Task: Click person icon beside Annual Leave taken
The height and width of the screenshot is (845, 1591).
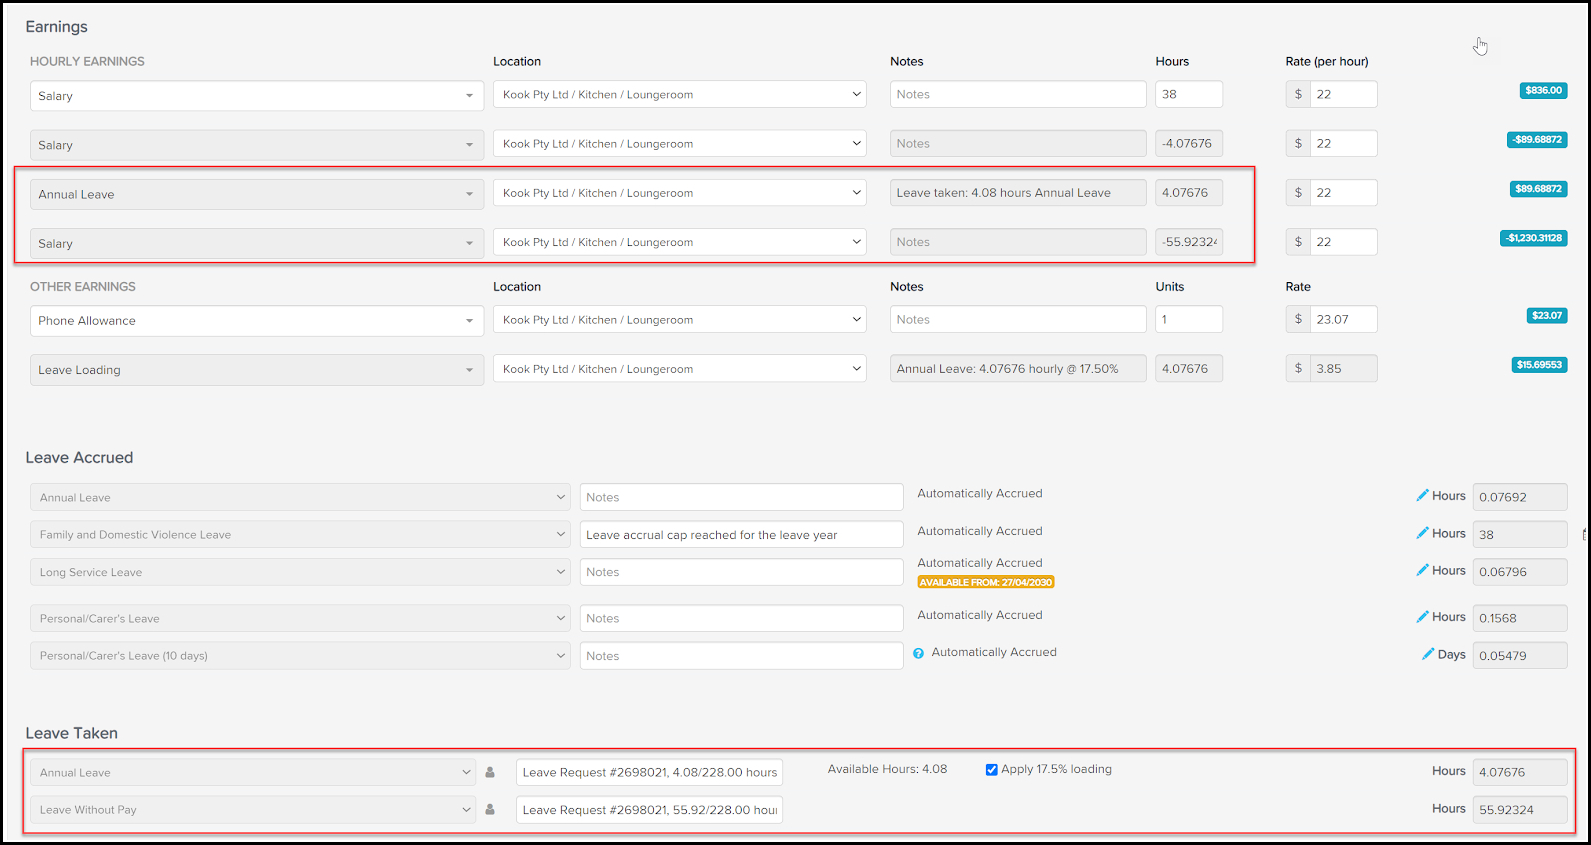Action: [490, 772]
